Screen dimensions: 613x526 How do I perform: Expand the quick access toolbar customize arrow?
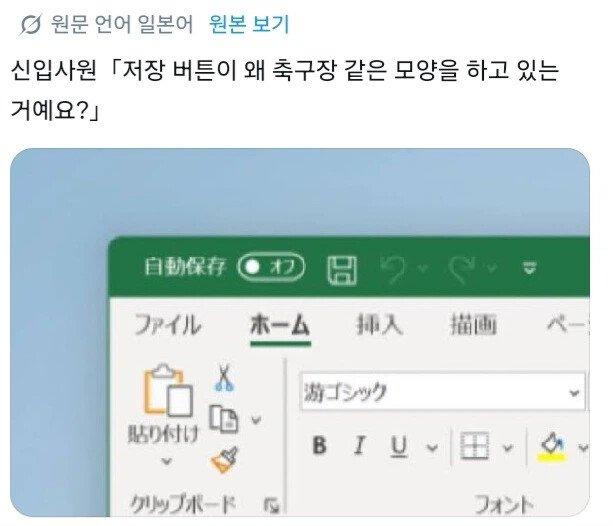coord(529,268)
